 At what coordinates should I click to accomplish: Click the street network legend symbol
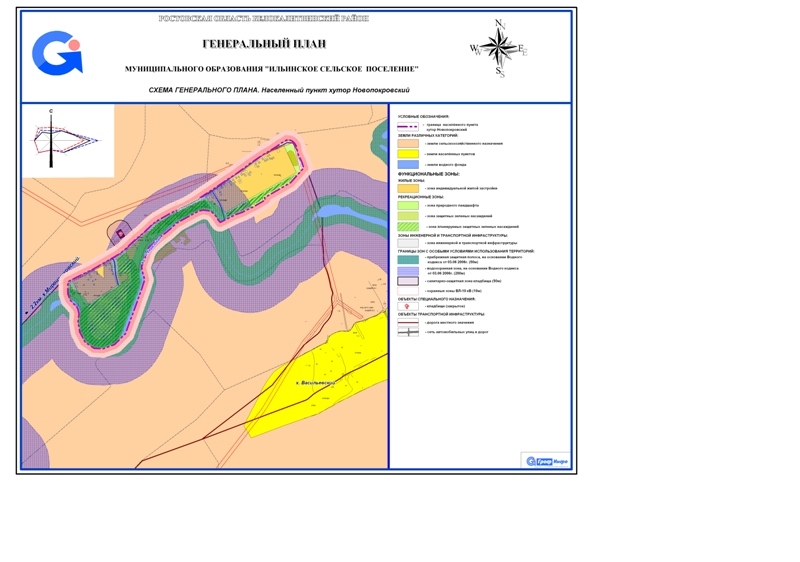tap(408, 333)
